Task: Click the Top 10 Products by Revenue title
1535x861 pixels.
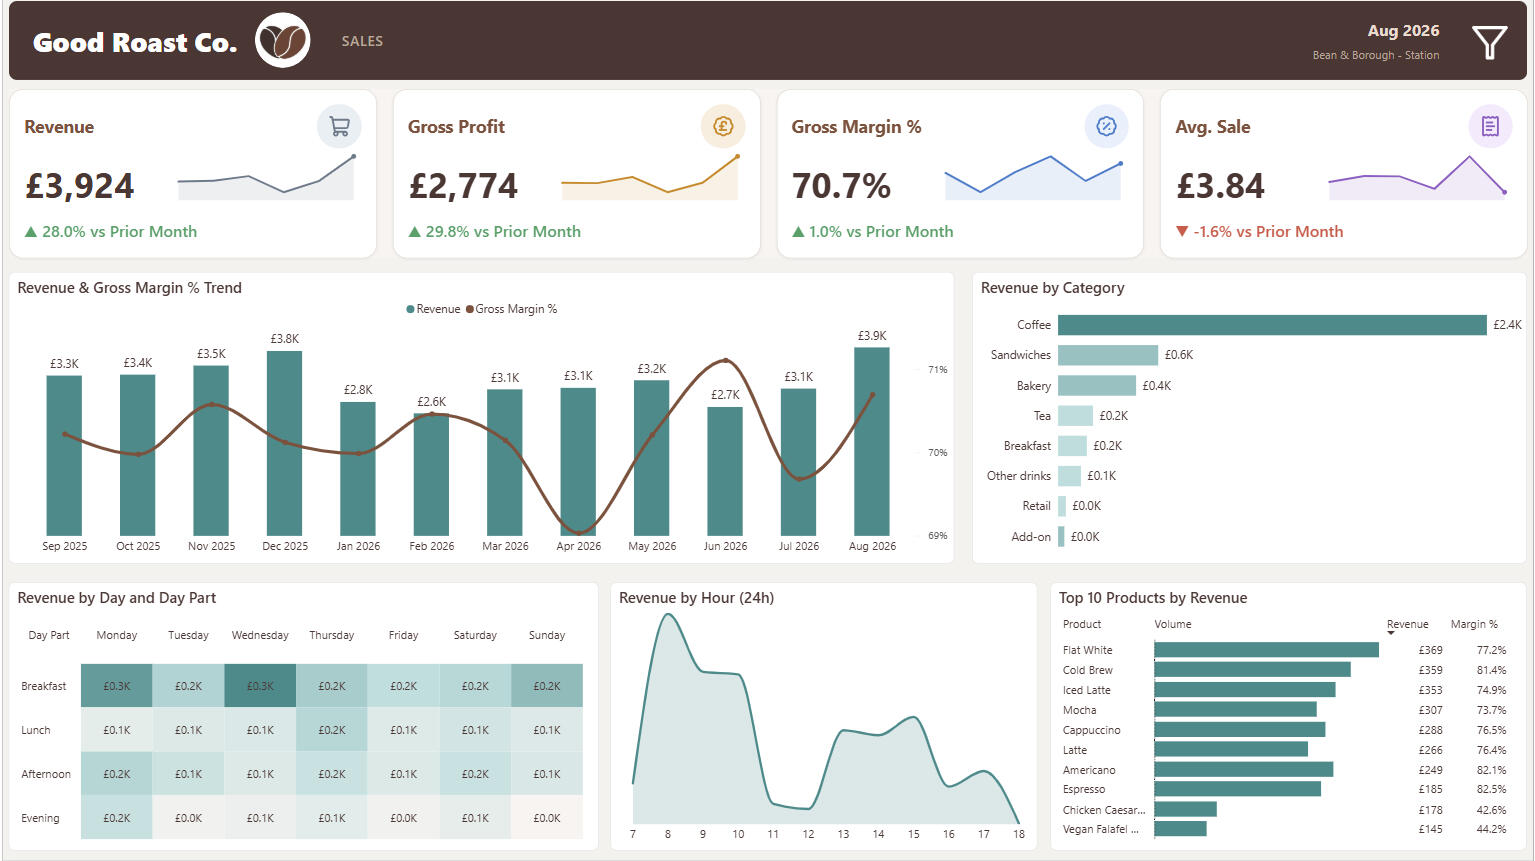Action: point(1153,598)
